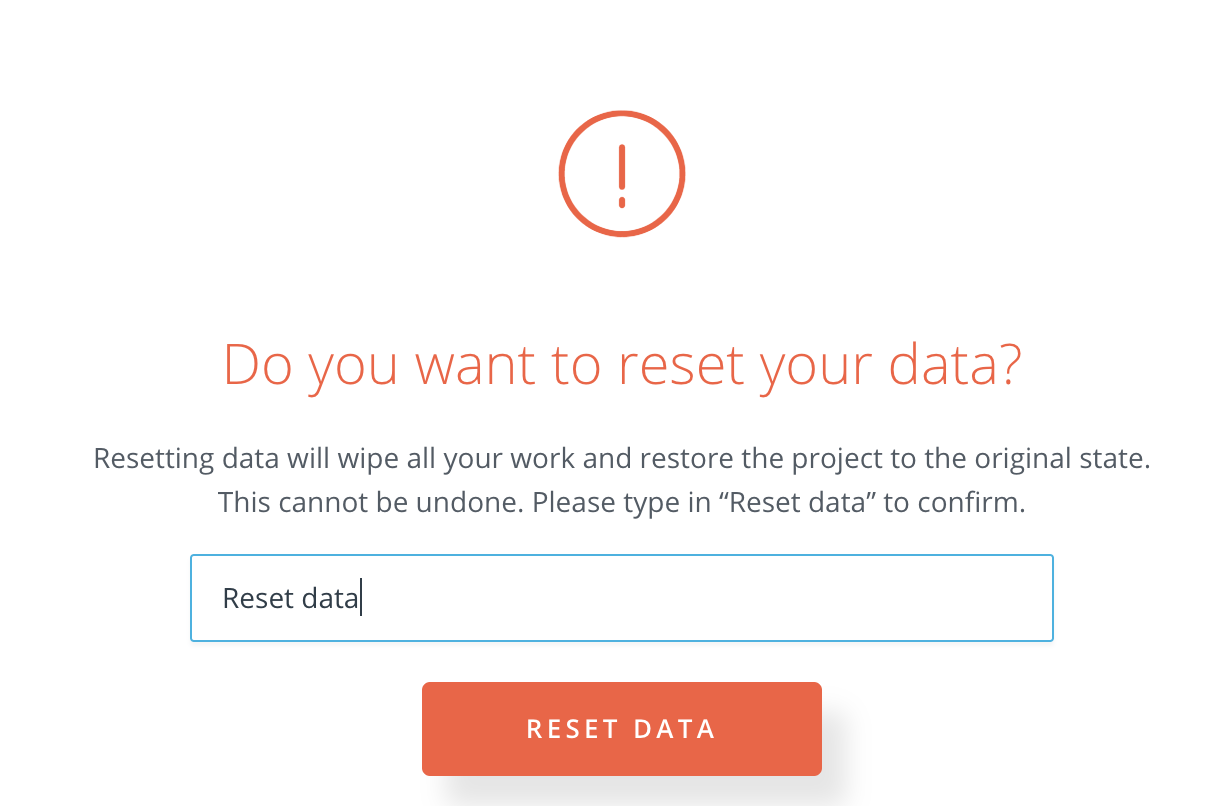1224x806 pixels.
Task: Focus the confirmation text input field
Action: (621, 598)
